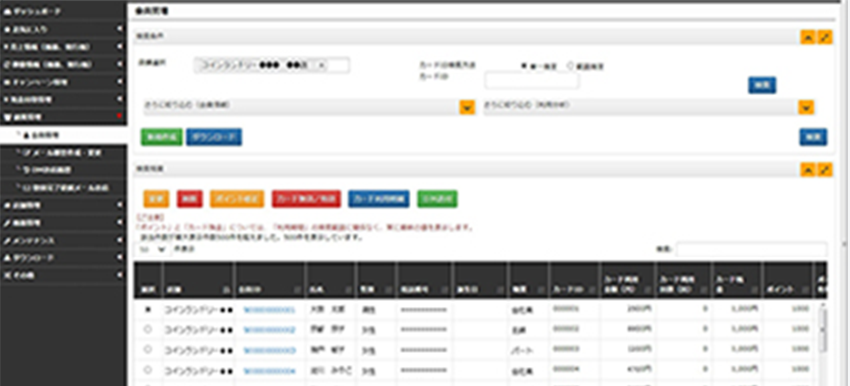Focus the card ID input field

tap(532, 81)
